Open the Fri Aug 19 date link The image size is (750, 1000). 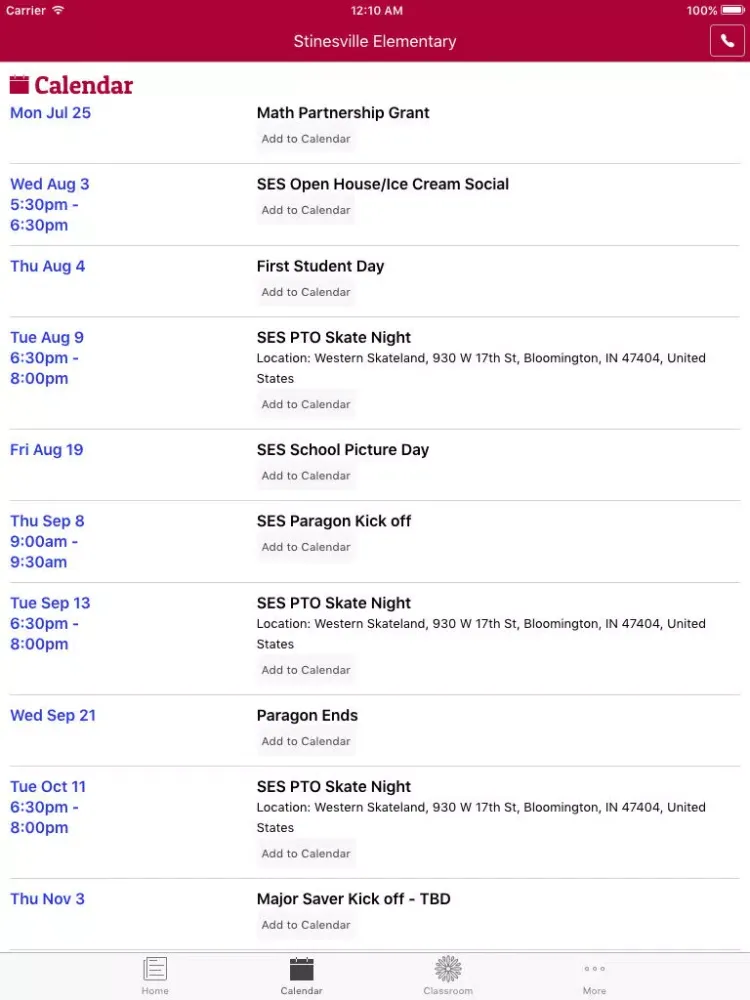(x=47, y=450)
